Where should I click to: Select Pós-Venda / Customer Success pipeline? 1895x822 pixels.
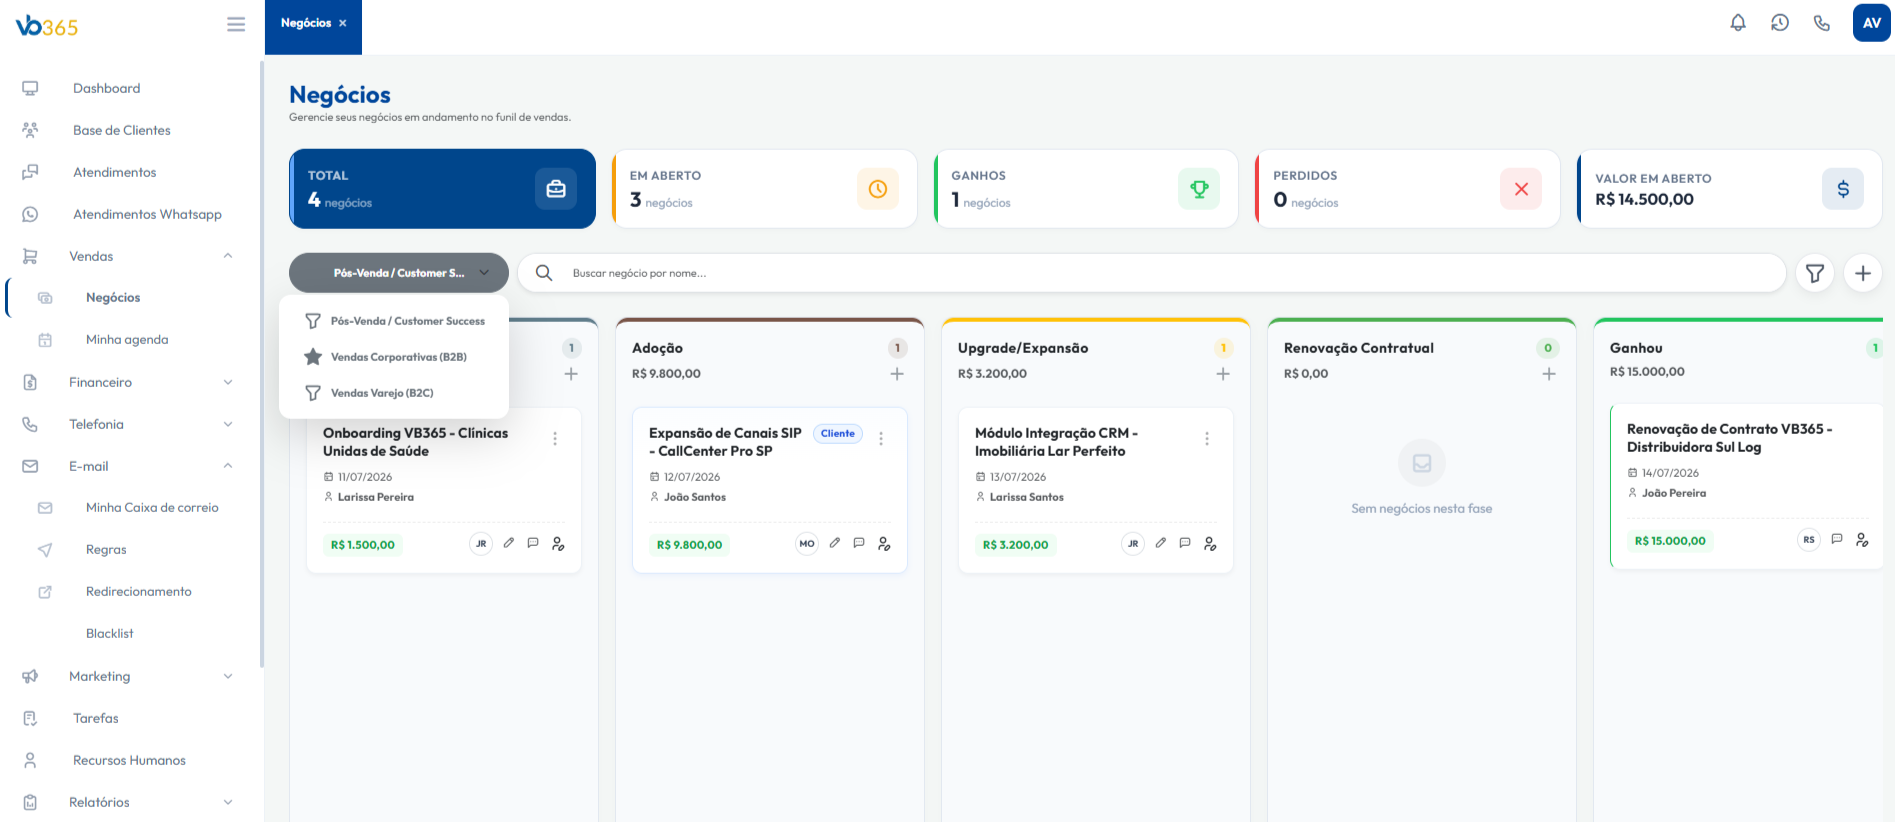pos(394,321)
